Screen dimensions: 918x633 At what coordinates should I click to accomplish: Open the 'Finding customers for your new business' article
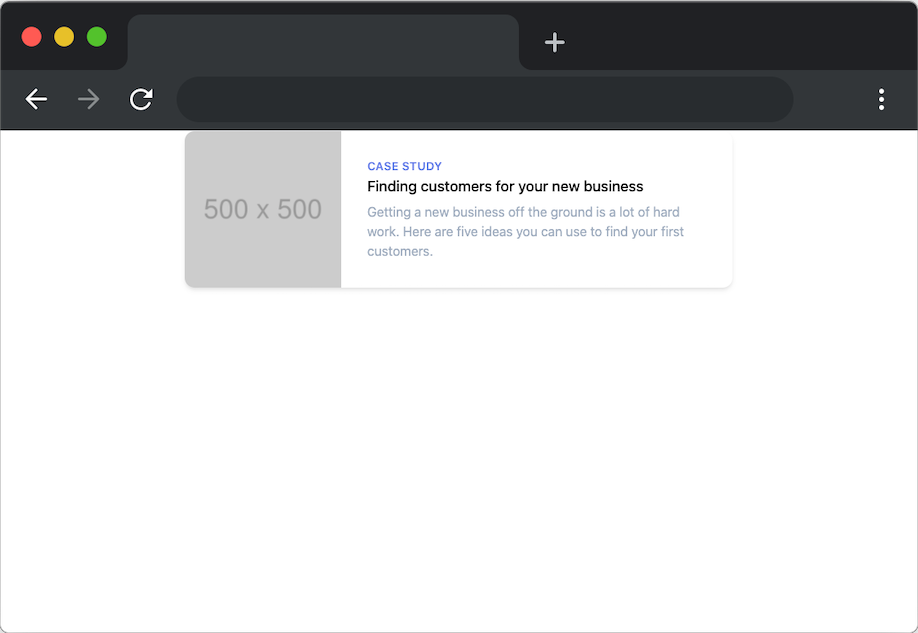point(505,186)
